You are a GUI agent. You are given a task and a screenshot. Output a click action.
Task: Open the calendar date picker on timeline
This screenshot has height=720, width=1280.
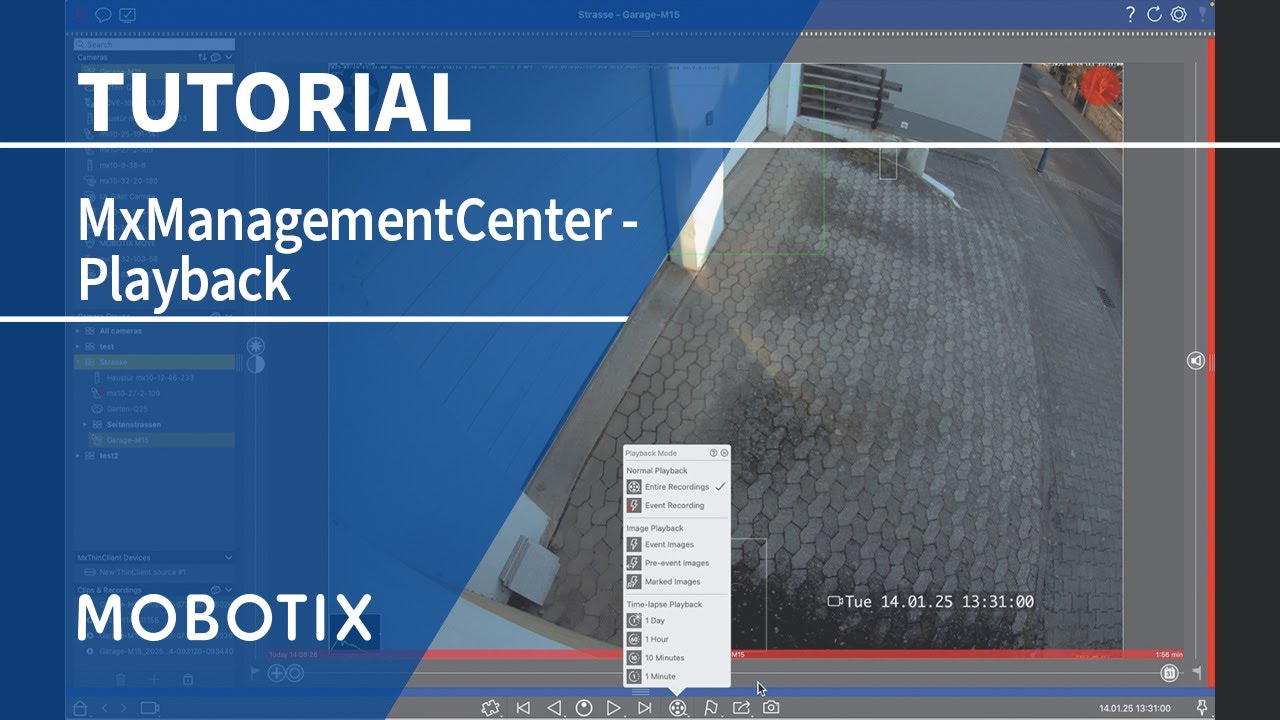pos(1169,674)
